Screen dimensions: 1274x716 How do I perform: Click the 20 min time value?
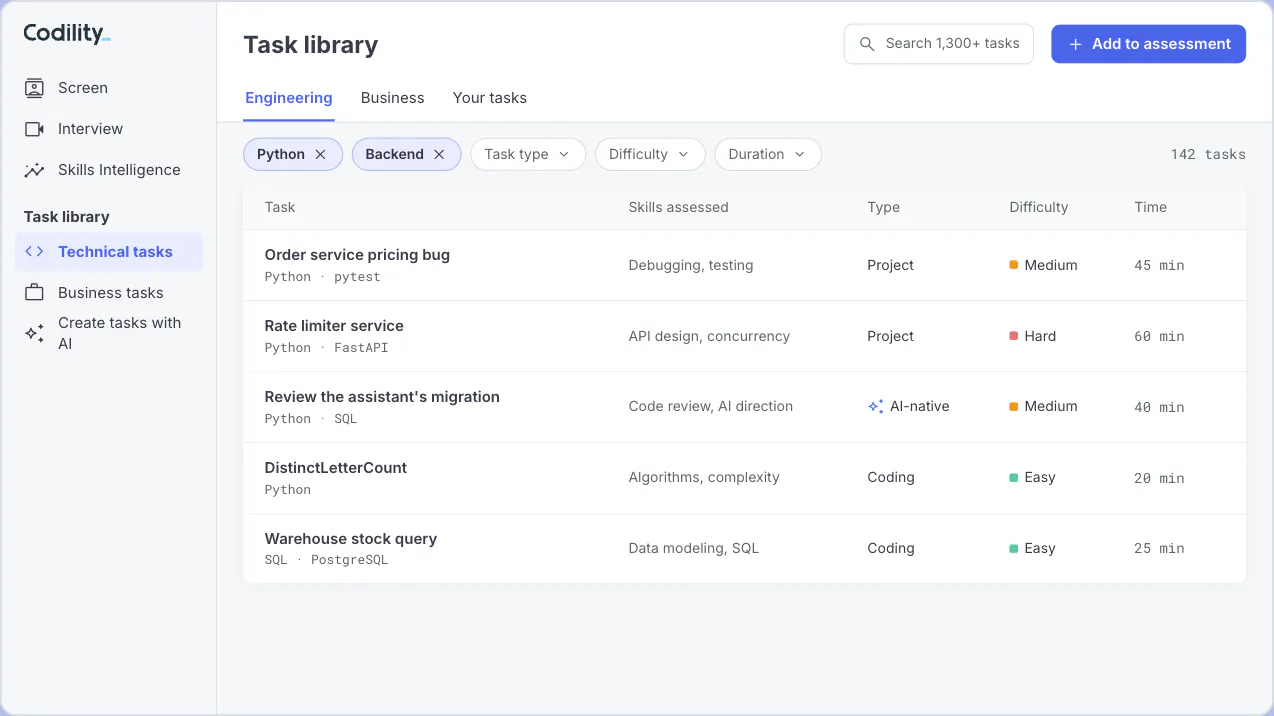(x=1159, y=478)
